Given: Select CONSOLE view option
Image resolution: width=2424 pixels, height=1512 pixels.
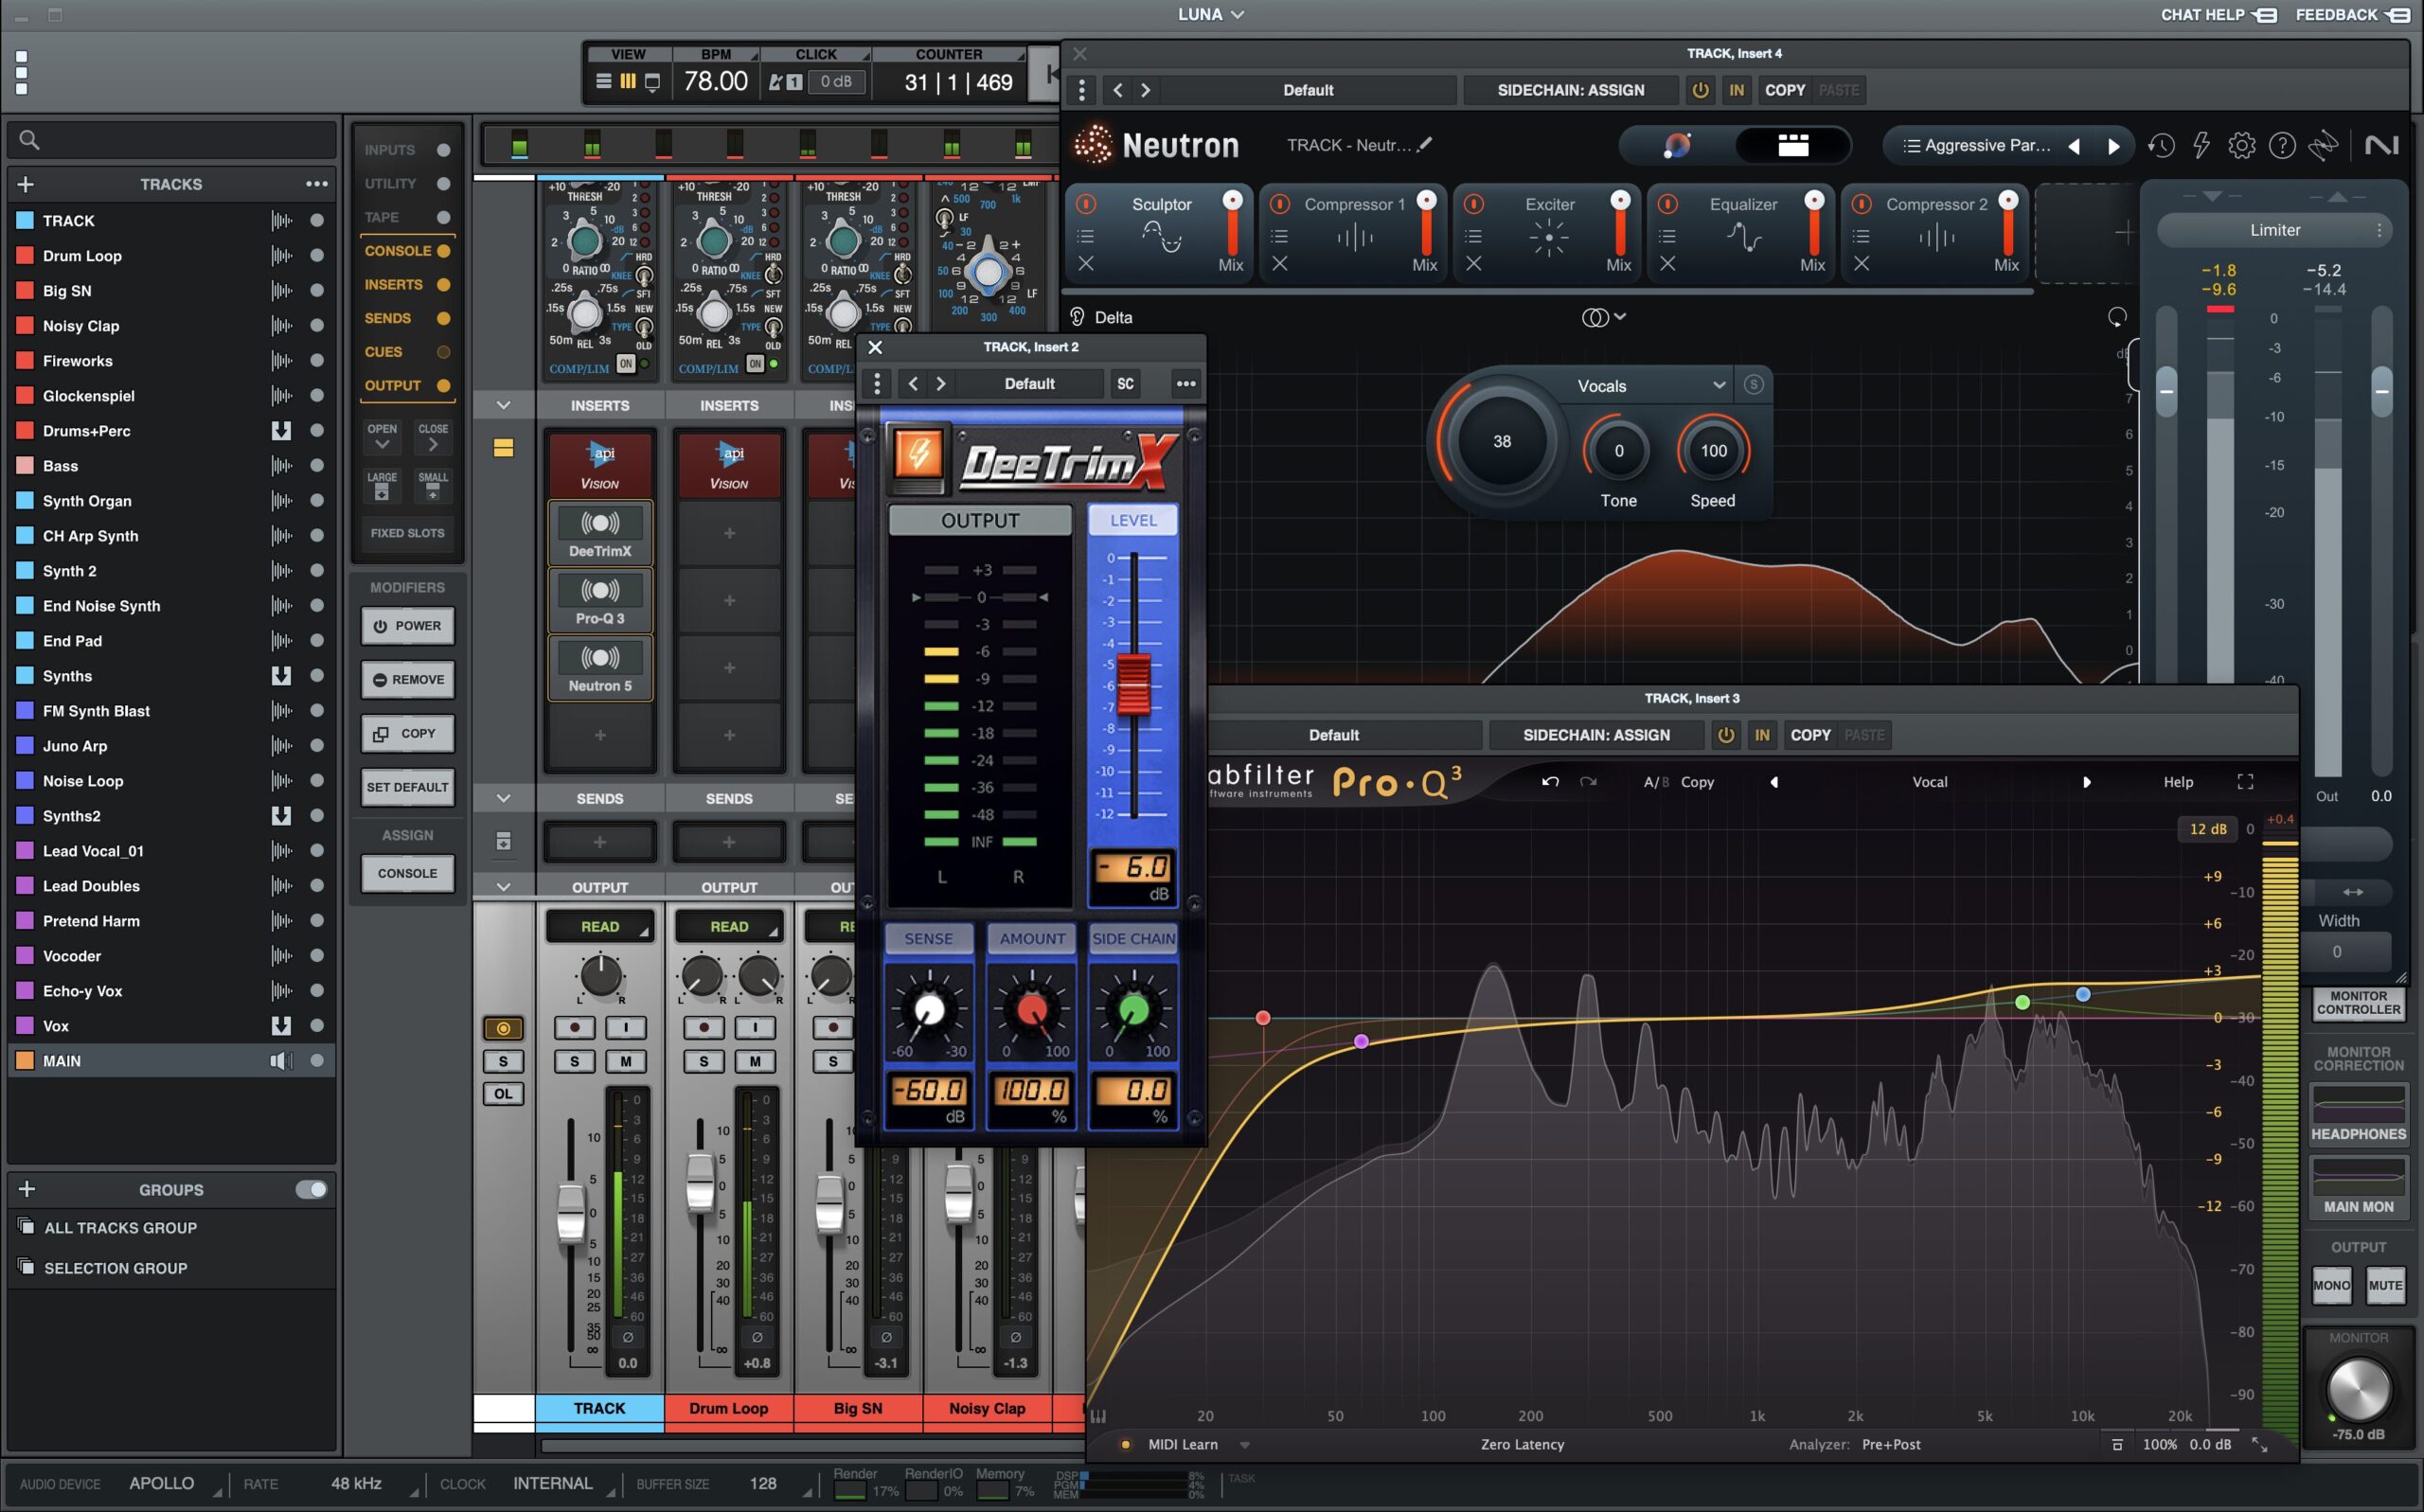Looking at the screenshot, I should pyautogui.click(x=407, y=251).
